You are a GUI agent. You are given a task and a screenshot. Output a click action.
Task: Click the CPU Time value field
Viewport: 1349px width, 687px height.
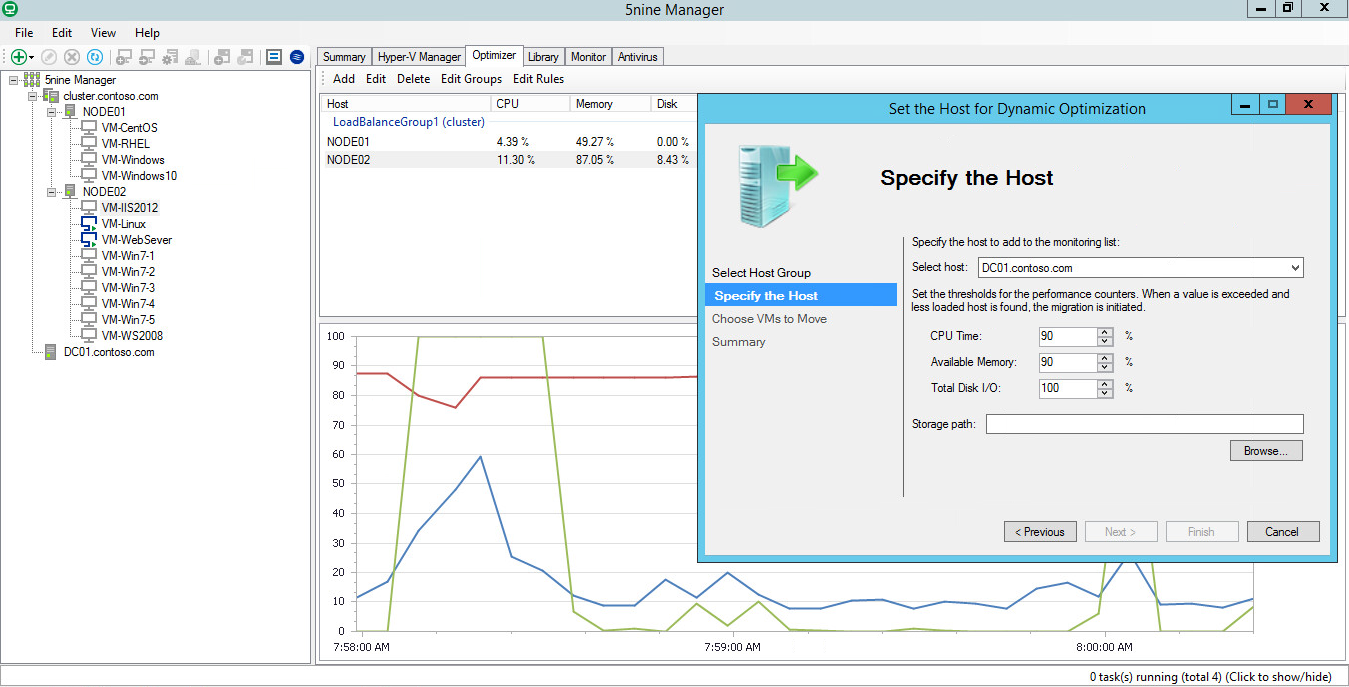coord(1067,337)
